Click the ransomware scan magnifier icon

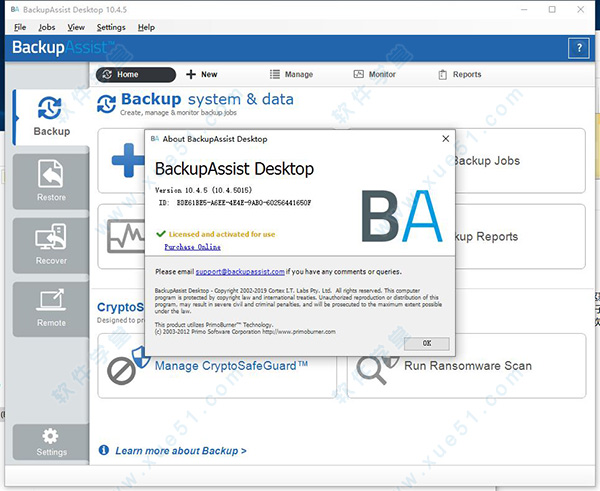377,369
